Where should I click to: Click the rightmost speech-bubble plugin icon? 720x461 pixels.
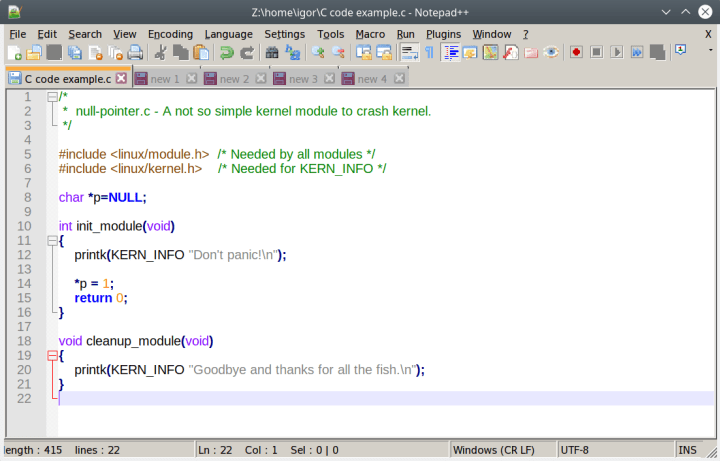click(681, 50)
